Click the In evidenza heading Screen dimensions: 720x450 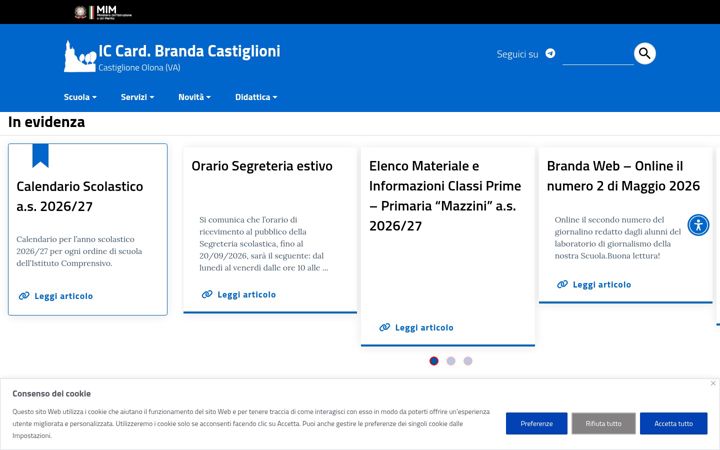pos(46,122)
